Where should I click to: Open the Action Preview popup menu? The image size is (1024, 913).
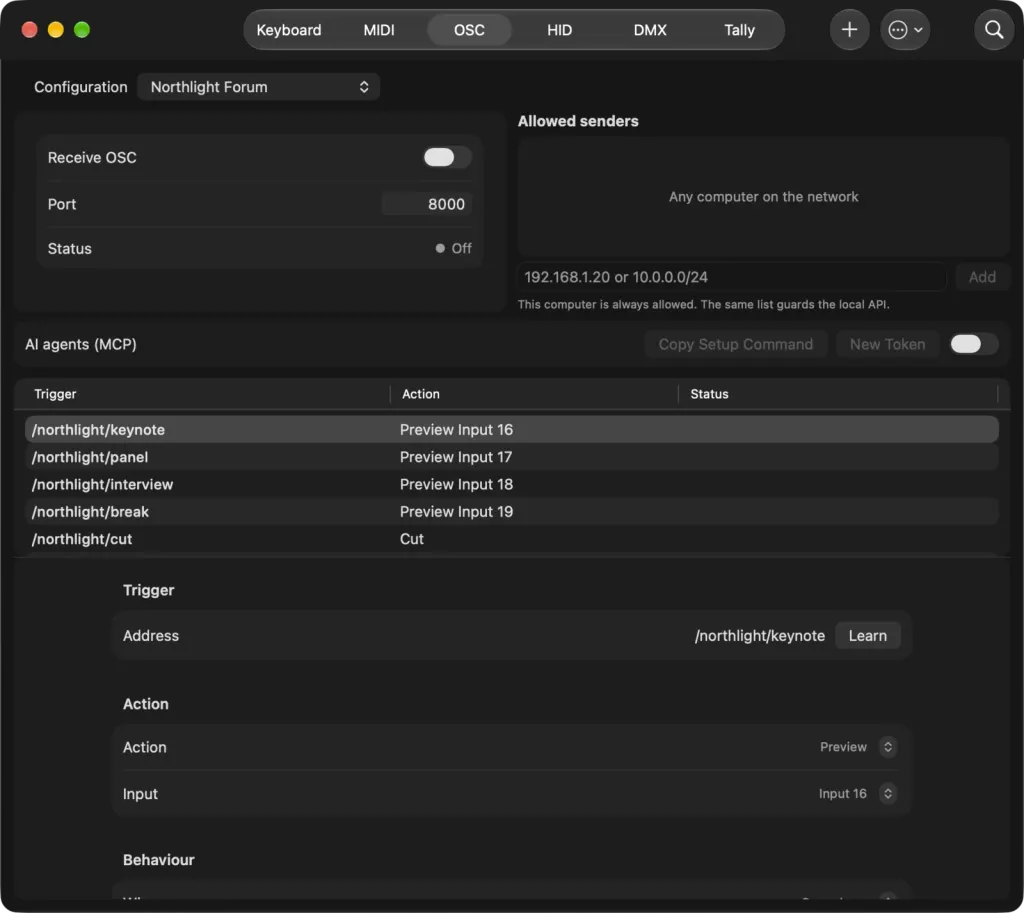point(858,746)
